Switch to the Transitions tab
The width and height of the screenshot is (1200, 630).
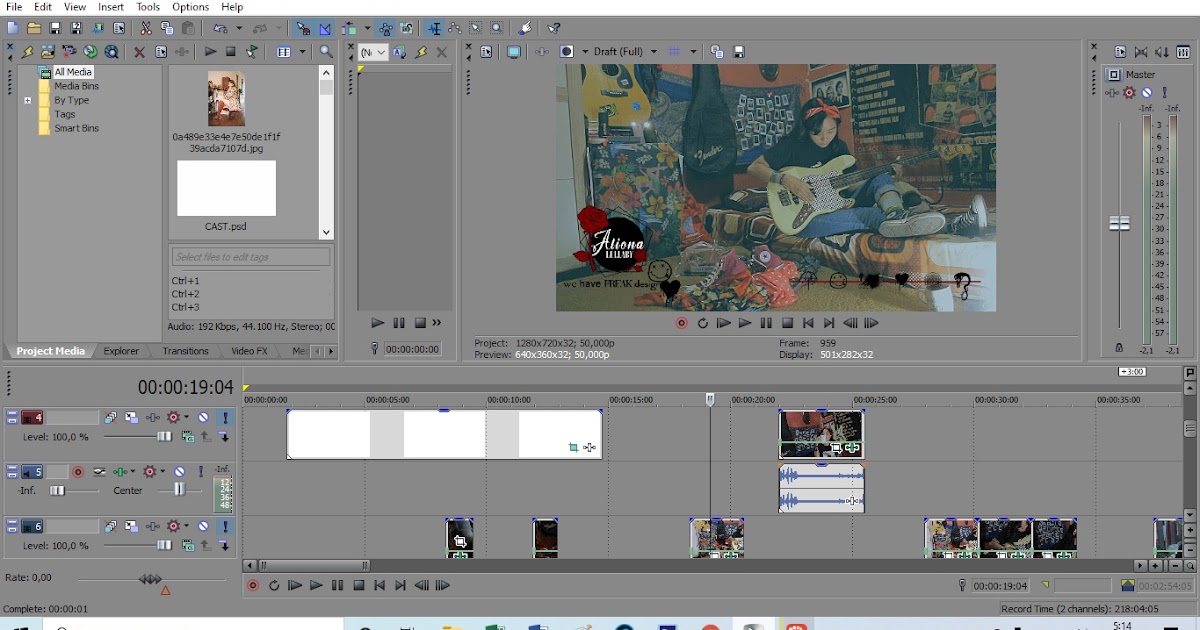point(185,351)
